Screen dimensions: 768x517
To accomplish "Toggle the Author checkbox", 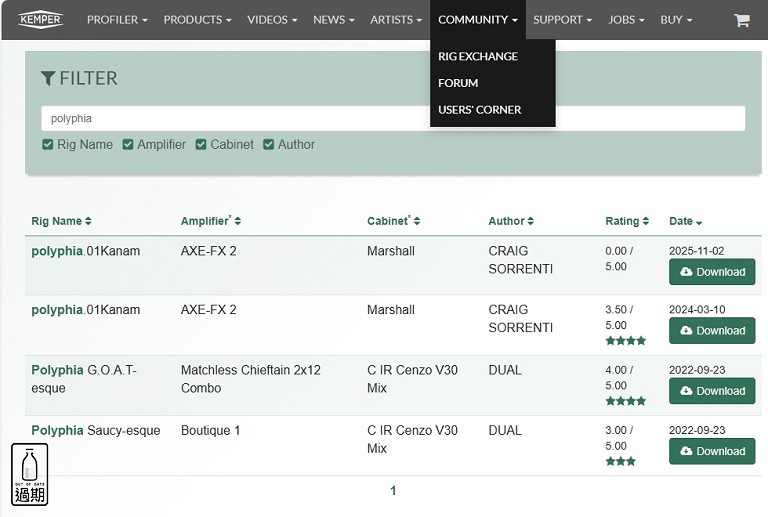I will (268, 144).
